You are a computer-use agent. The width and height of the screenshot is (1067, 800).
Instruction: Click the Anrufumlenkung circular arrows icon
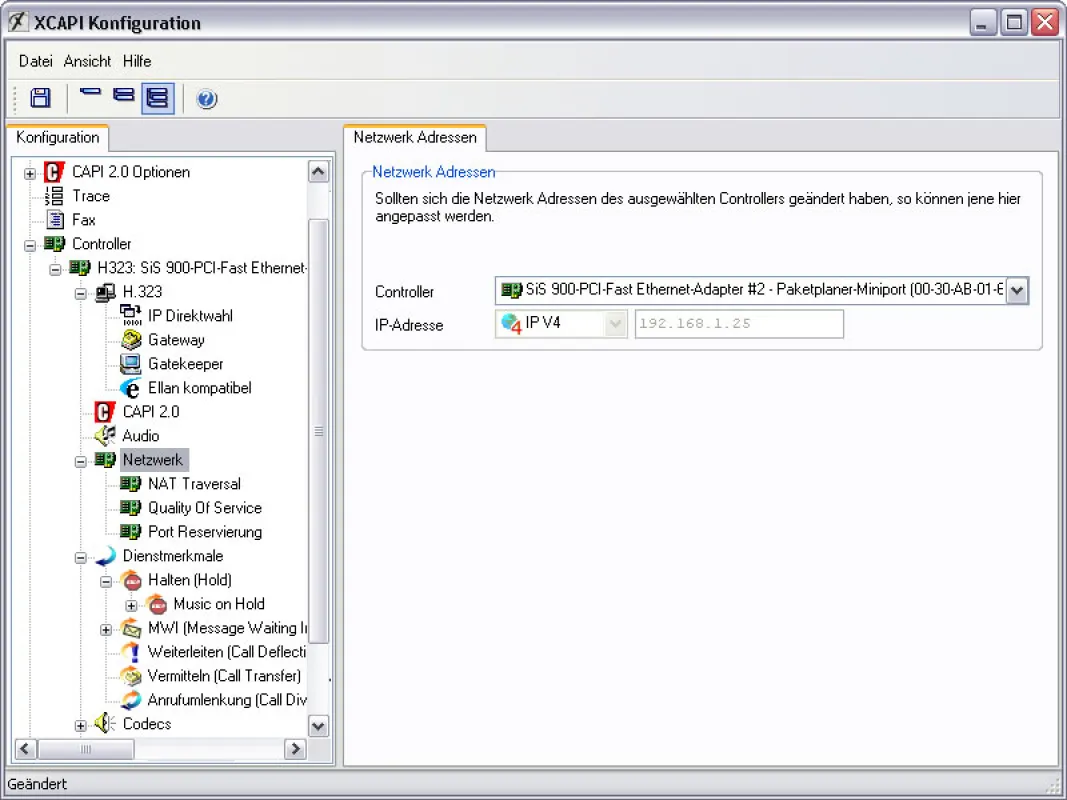point(131,699)
